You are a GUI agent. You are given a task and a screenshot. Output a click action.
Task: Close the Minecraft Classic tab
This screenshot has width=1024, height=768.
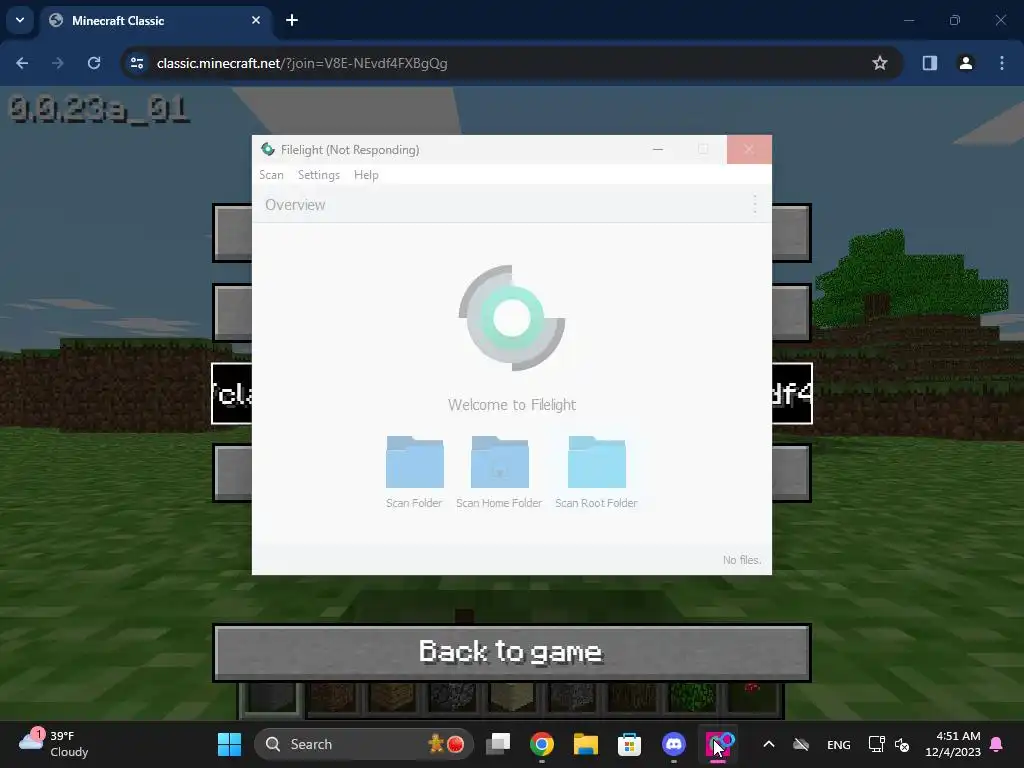[x=256, y=20]
